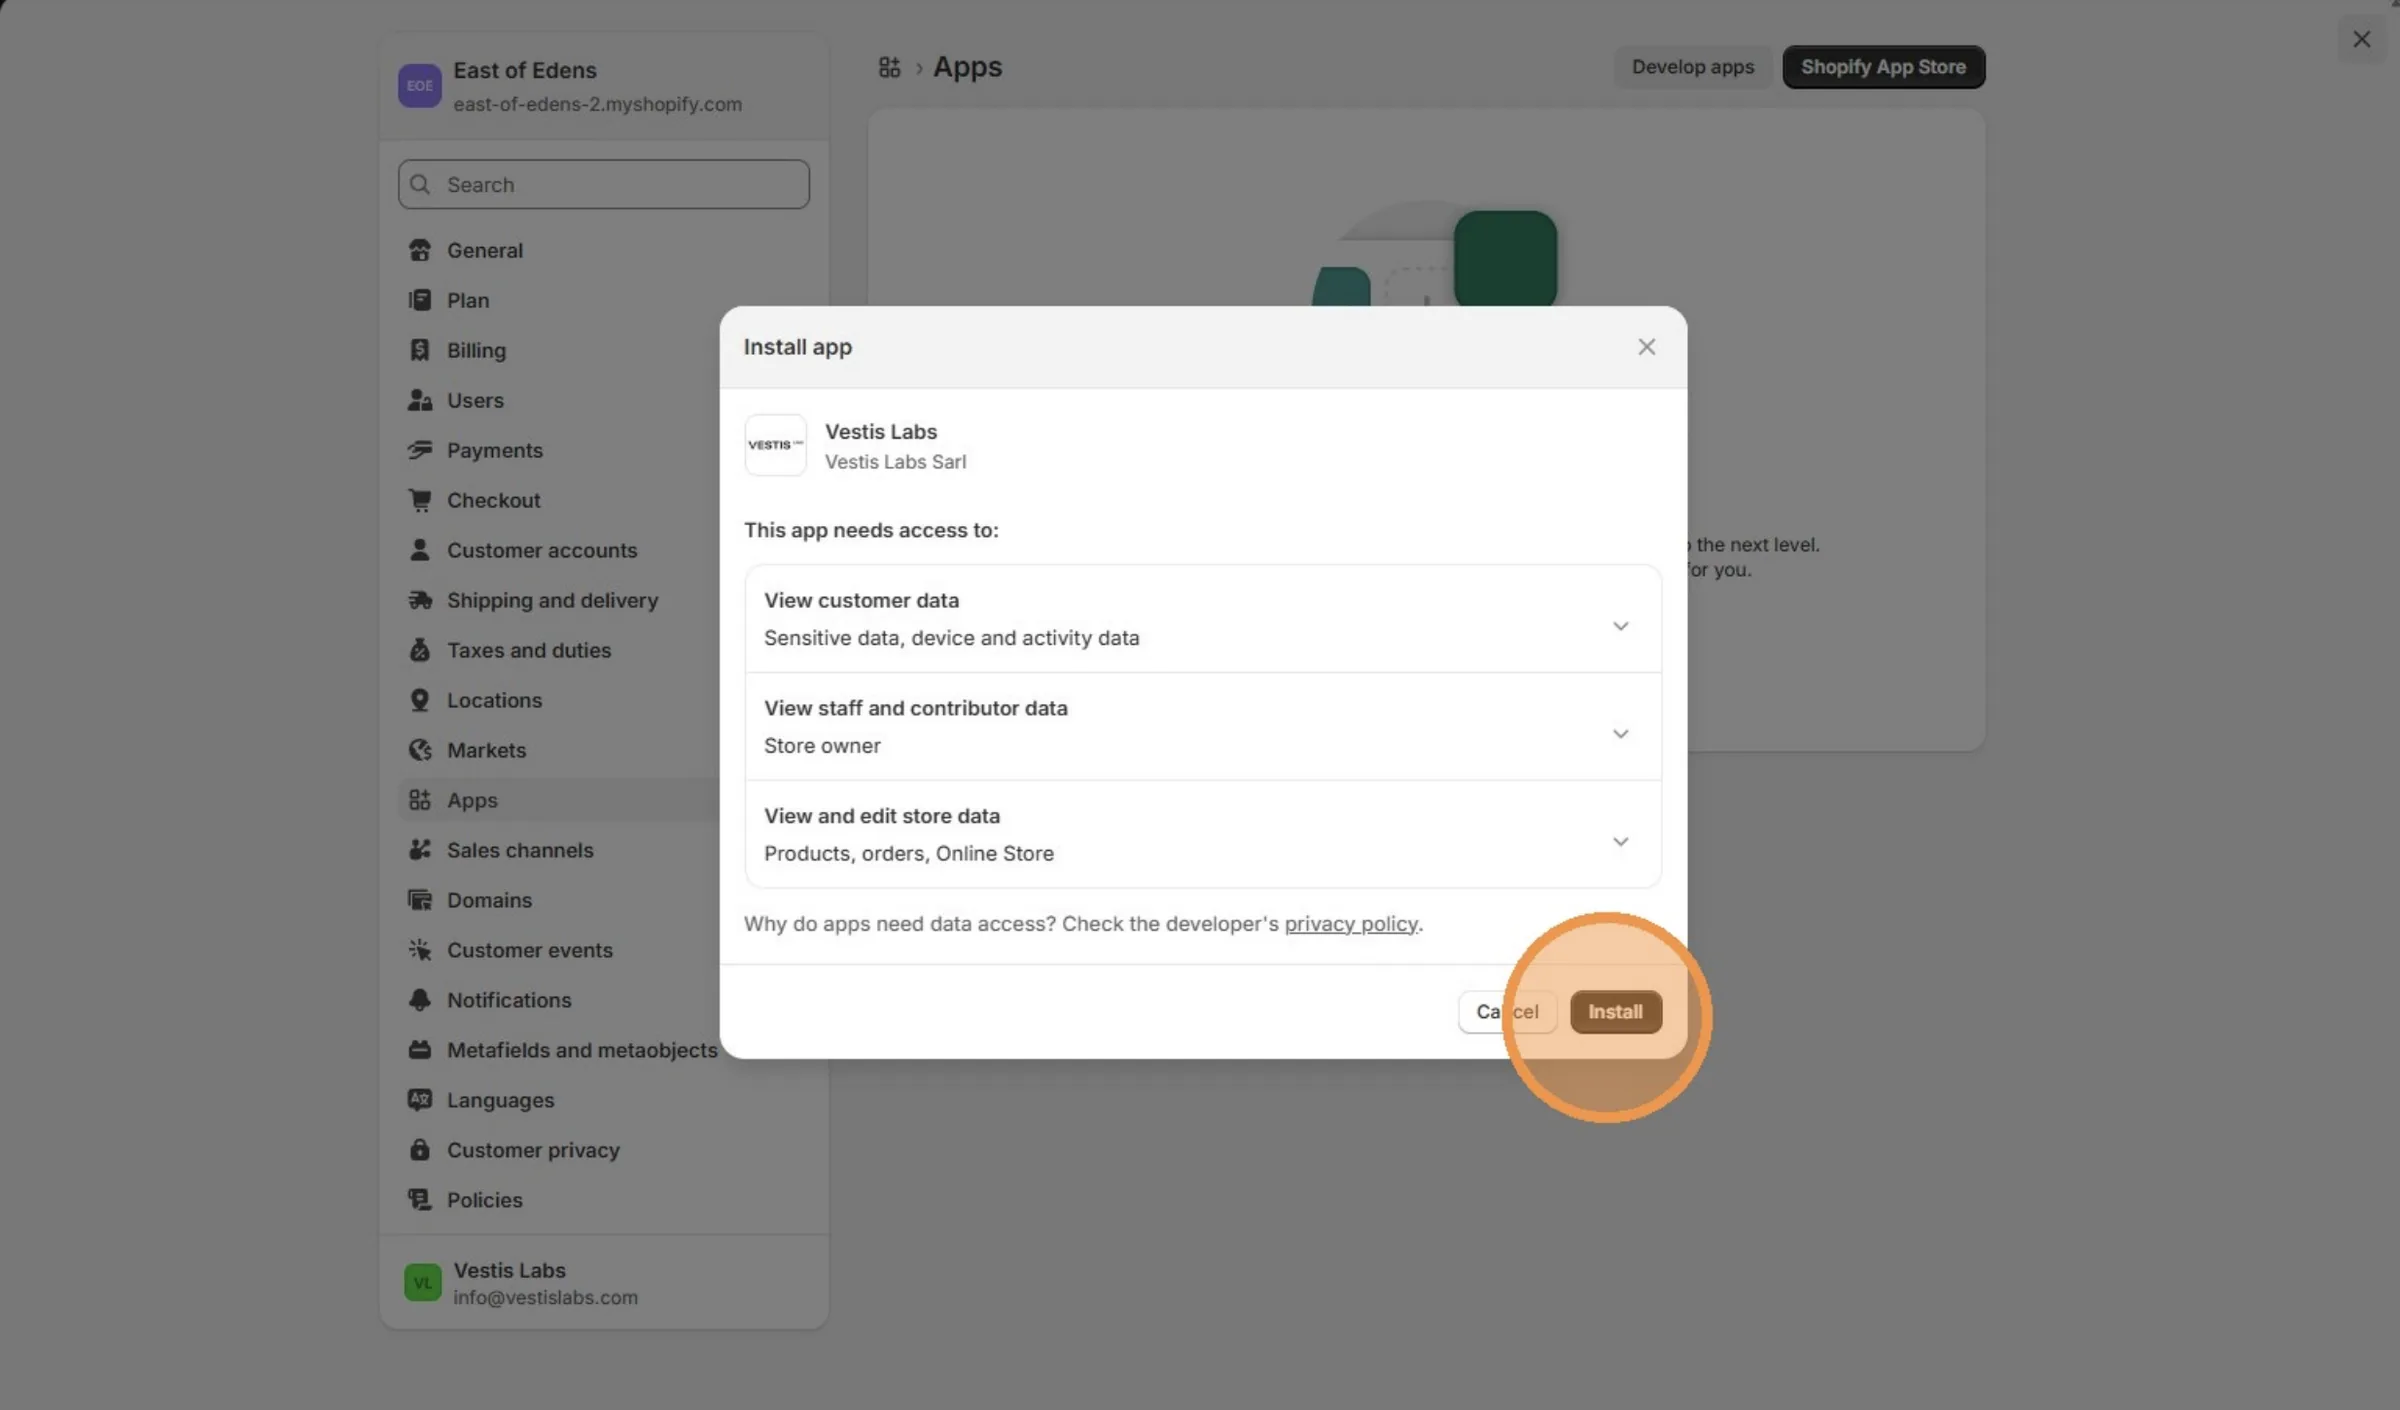Select the Markets globe icon
Viewport: 2400px width, 1410px height.
pyautogui.click(x=420, y=750)
